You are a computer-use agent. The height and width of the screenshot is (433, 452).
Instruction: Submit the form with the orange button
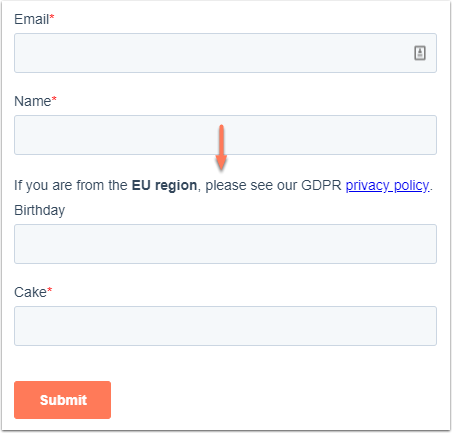click(62, 400)
